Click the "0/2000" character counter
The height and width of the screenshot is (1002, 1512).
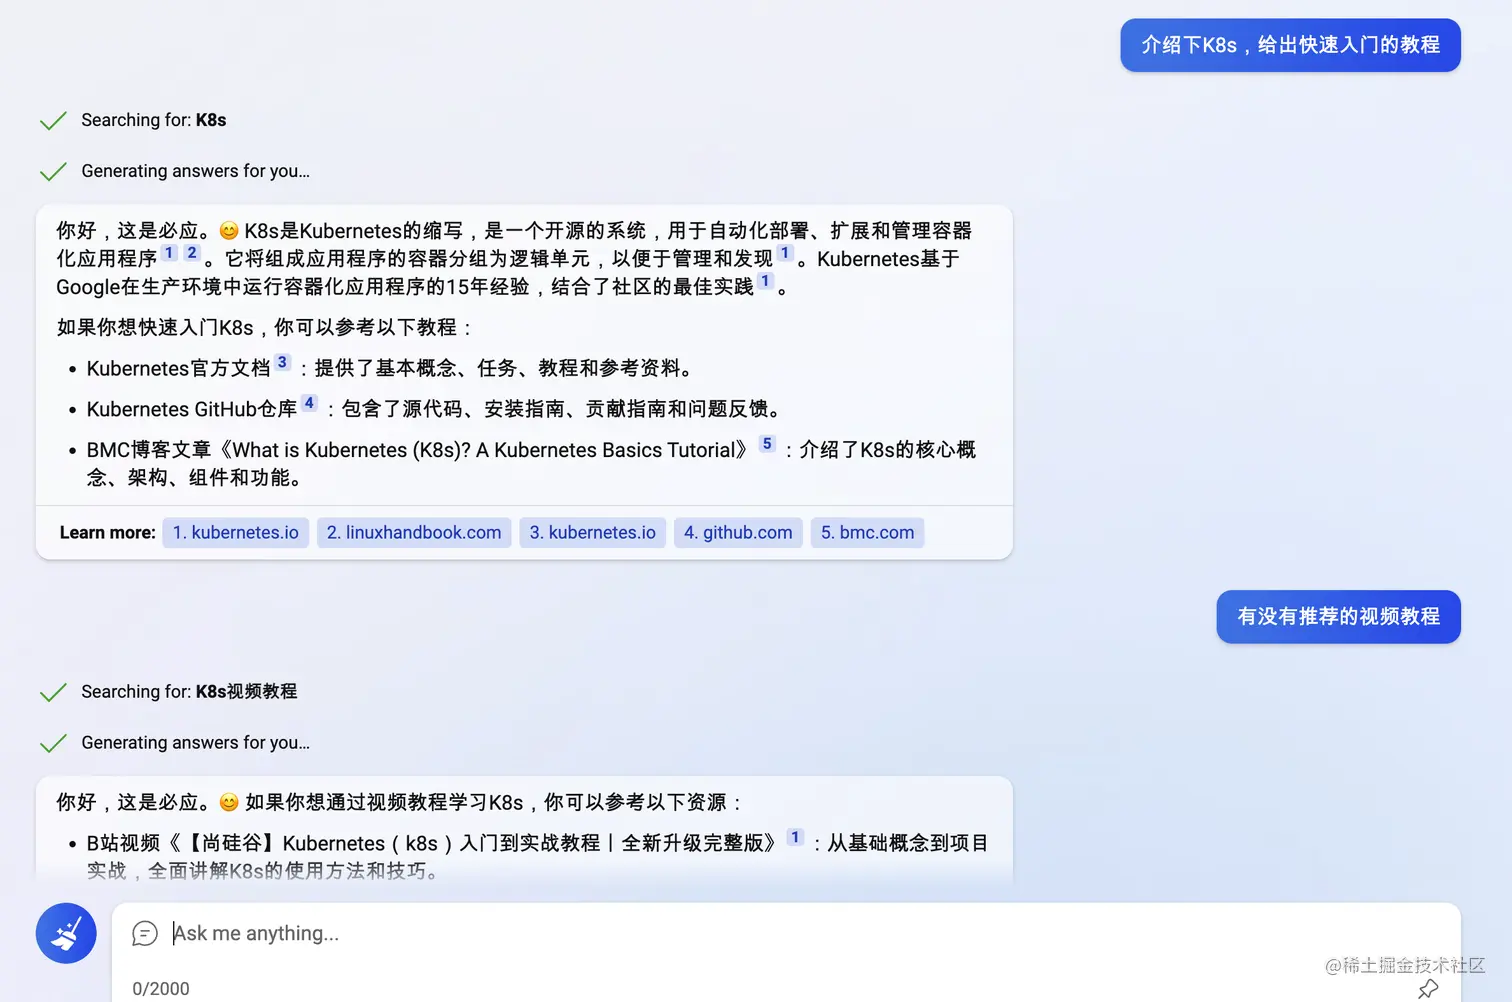[160, 988]
